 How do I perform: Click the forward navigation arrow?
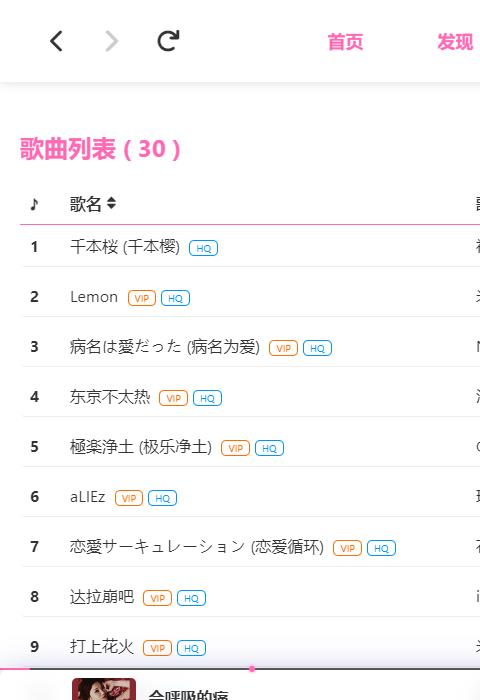(112, 41)
